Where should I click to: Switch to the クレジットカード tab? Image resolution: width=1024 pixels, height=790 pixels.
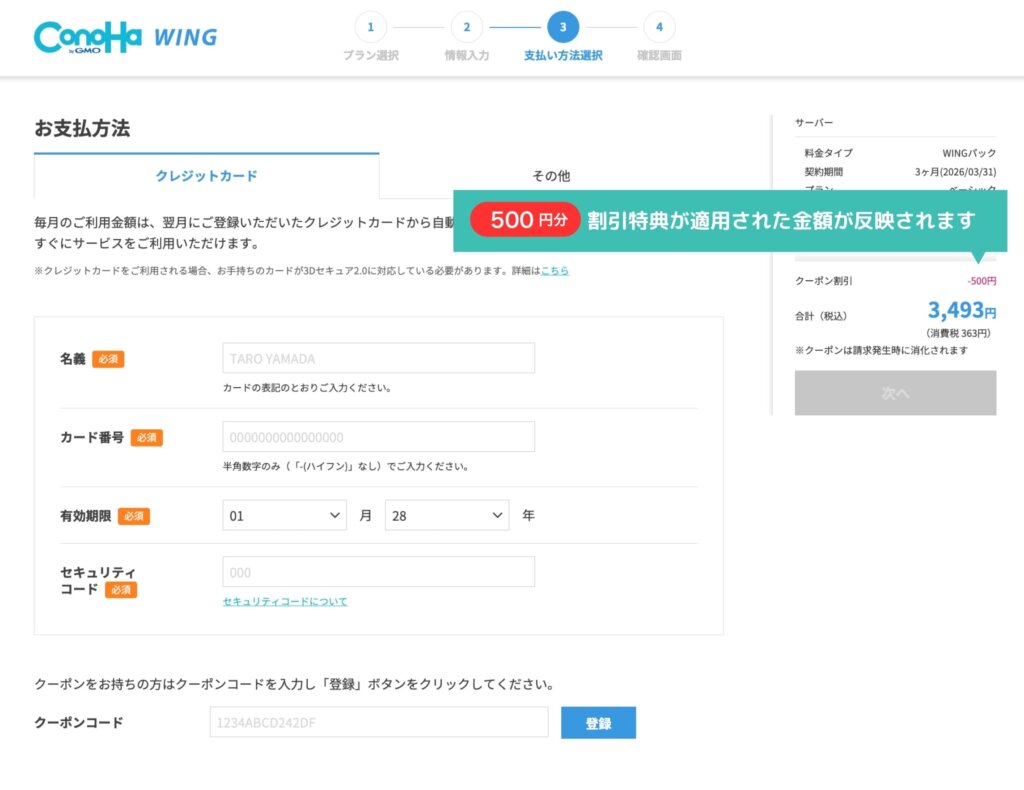coord(206,175)
